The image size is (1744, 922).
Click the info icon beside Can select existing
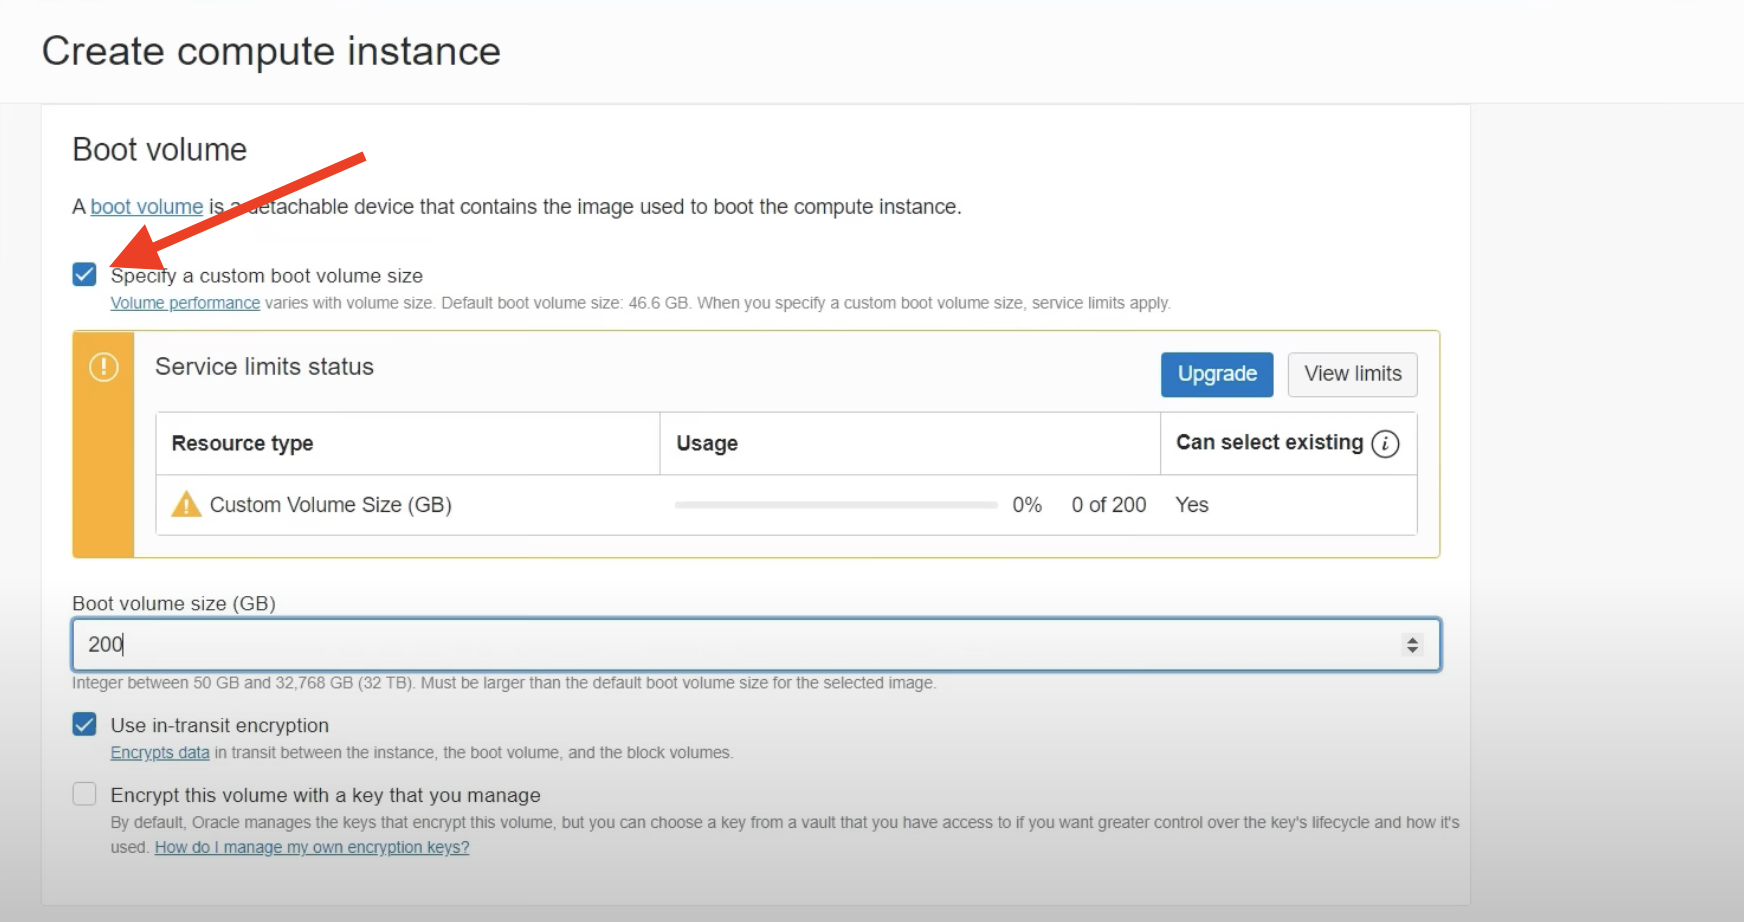pos(1385,442)
